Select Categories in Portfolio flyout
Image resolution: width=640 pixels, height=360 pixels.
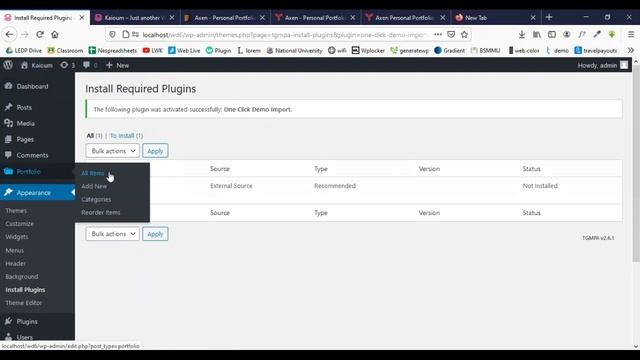point(96,199)
